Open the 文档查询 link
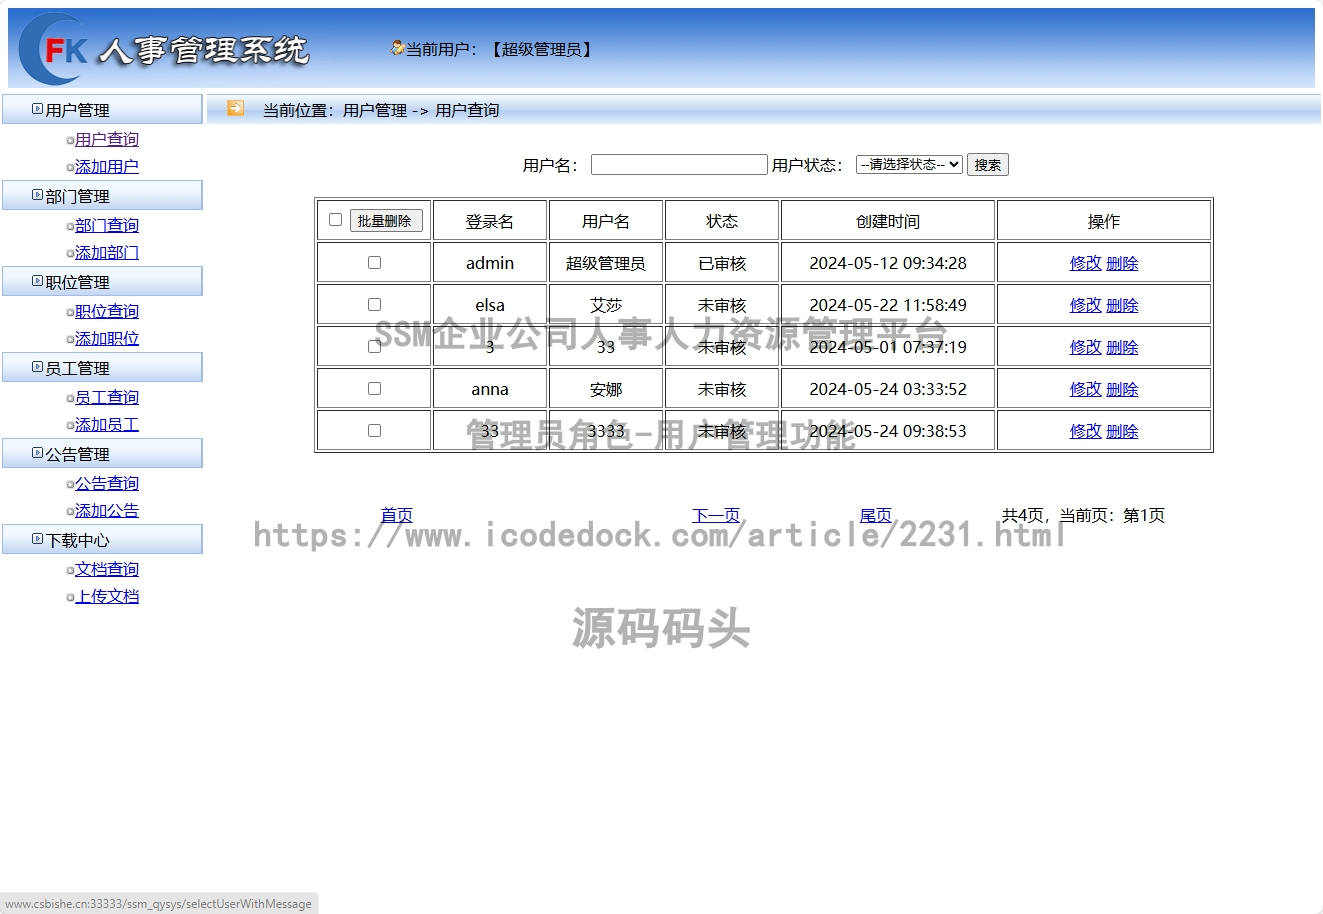Image resolution: width=1323 pixels, height=914 pixels. [107, 569]
